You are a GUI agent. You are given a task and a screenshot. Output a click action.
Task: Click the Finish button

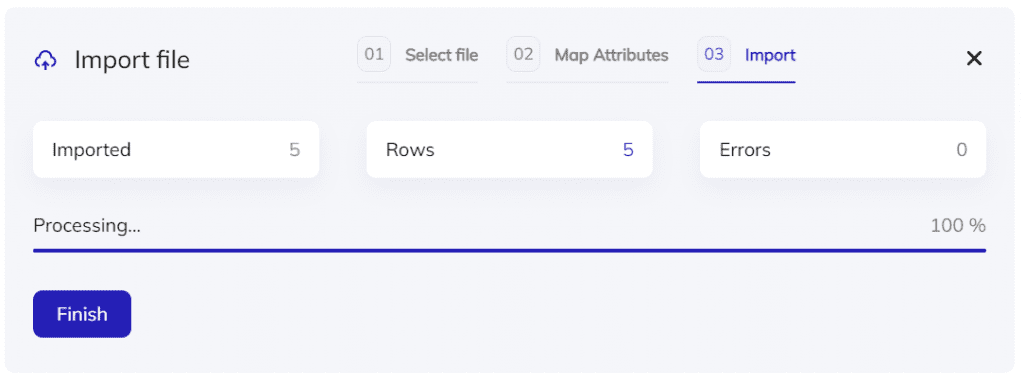point(82,314)
